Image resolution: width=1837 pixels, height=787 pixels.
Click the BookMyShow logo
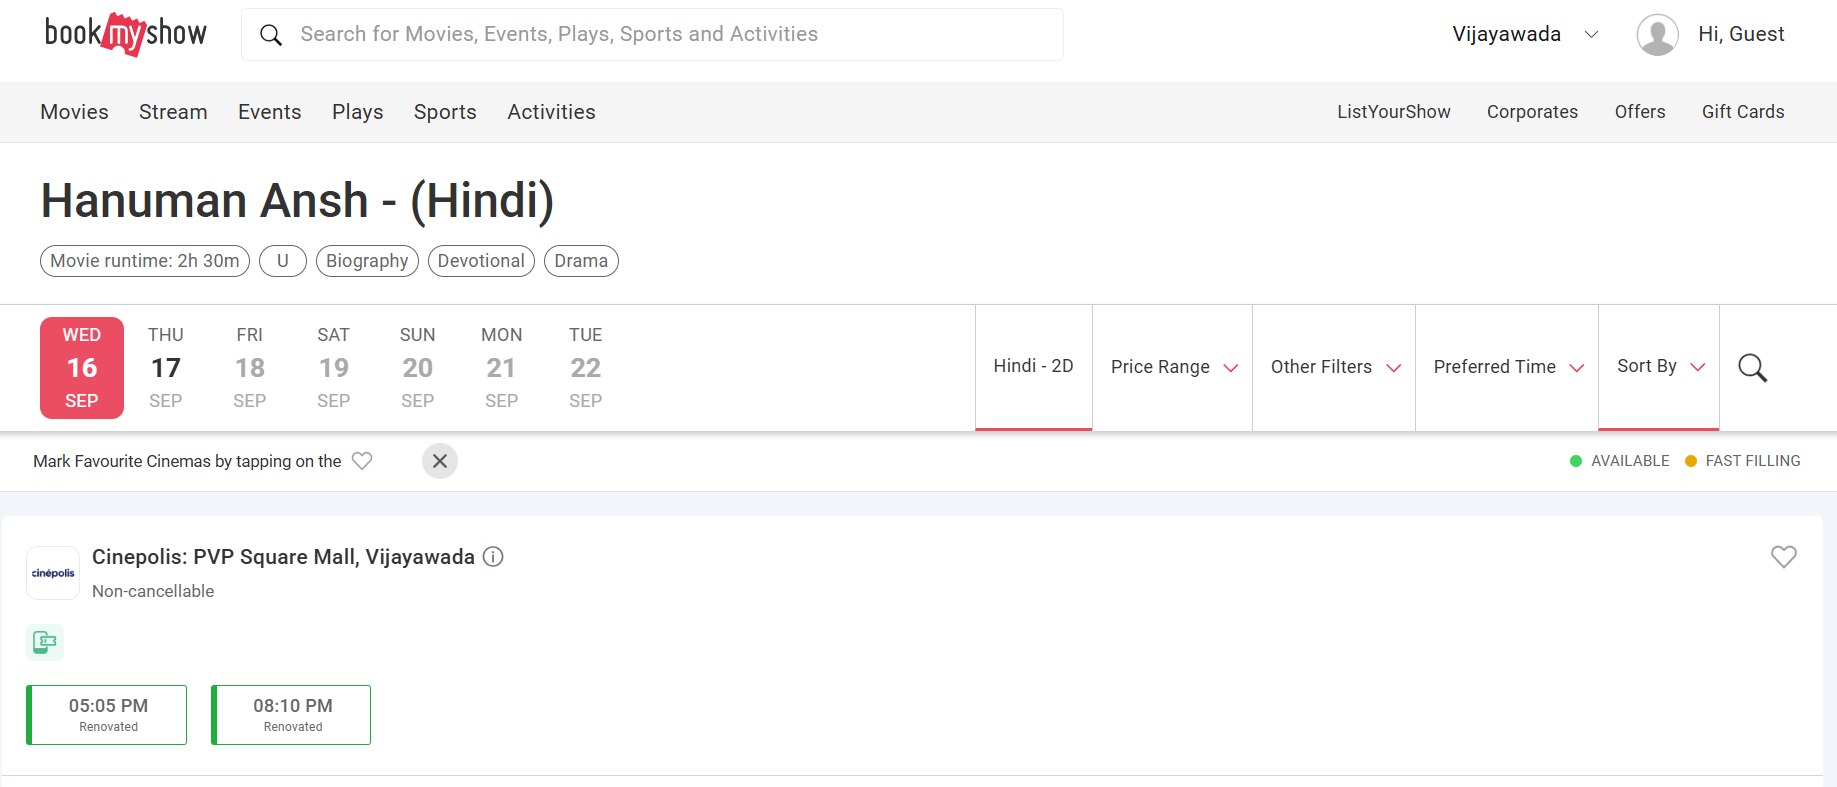coord(125,34)
